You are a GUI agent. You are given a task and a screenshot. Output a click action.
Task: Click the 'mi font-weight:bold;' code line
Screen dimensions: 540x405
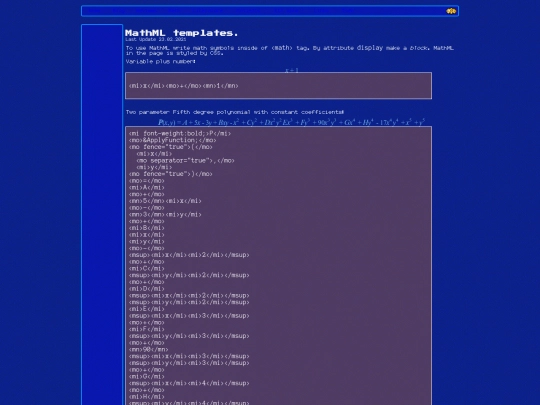click(x=180, y=134)
